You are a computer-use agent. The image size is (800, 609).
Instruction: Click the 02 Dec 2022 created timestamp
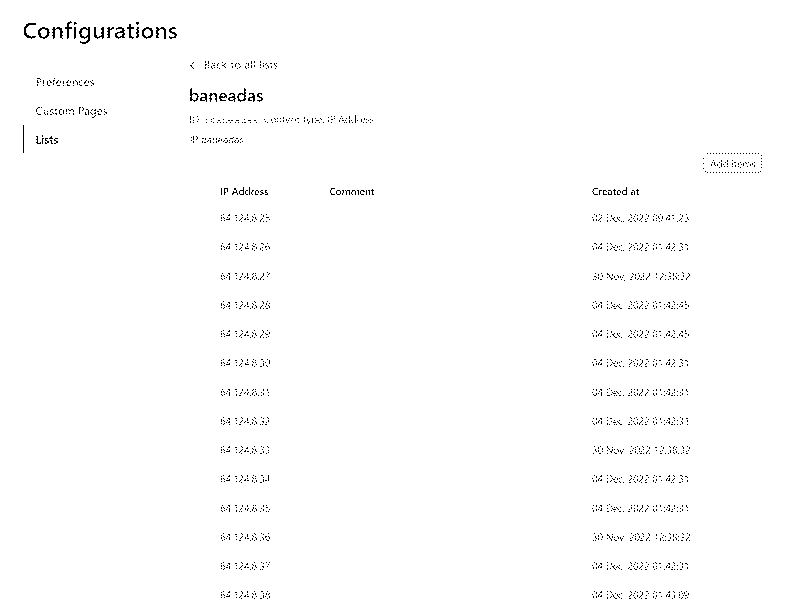pos(640,218)
